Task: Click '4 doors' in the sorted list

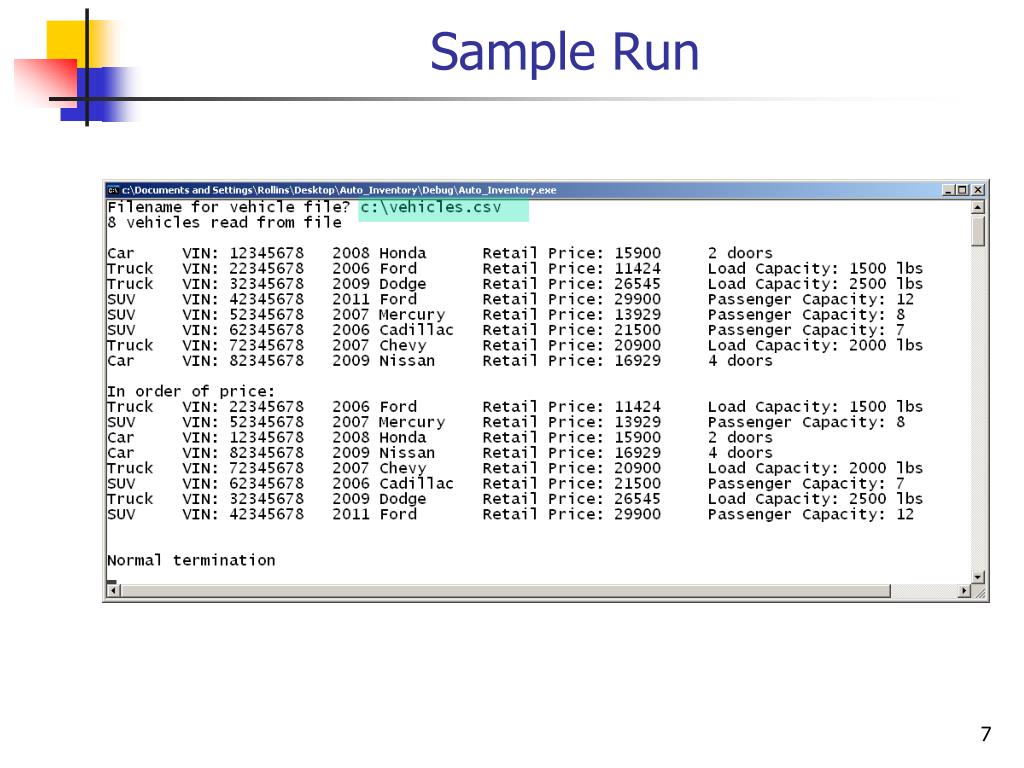Action: (740, 453)
